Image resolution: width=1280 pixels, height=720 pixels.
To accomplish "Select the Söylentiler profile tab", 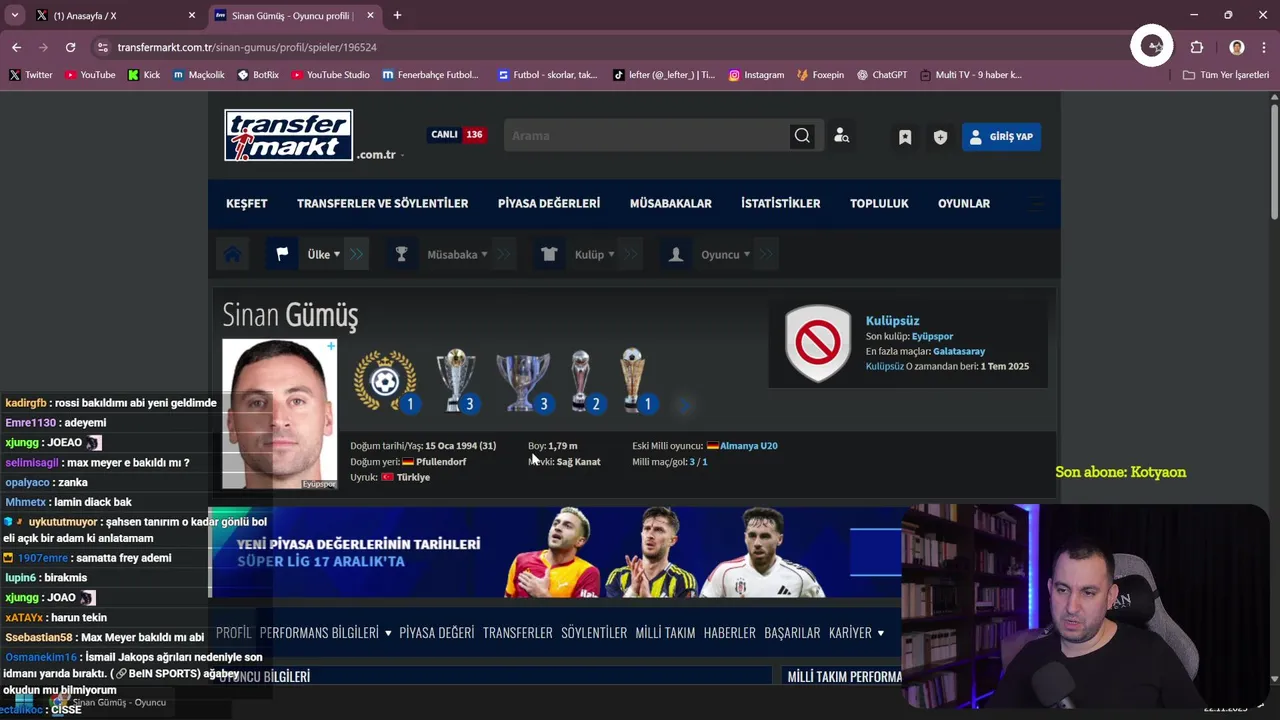I will tap(594, 633).
